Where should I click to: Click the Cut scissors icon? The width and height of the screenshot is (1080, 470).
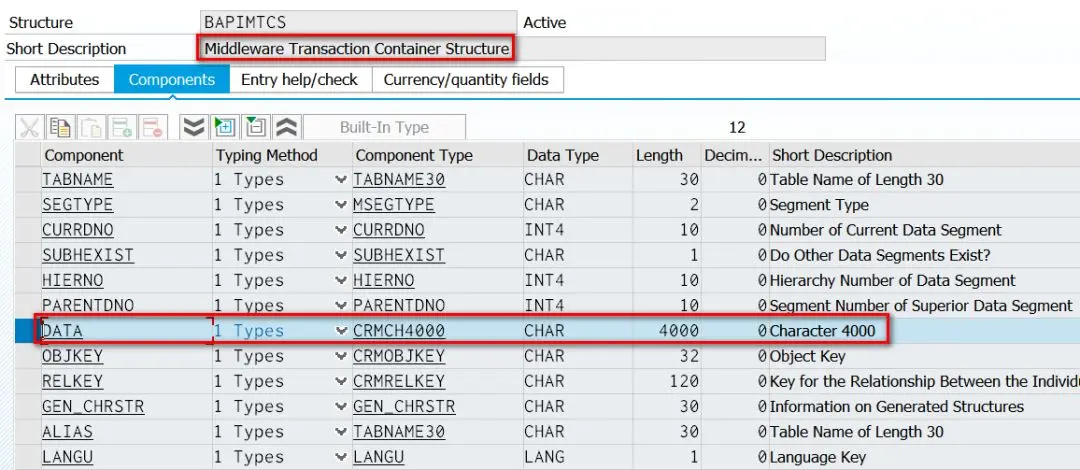(x=30, y=127)
